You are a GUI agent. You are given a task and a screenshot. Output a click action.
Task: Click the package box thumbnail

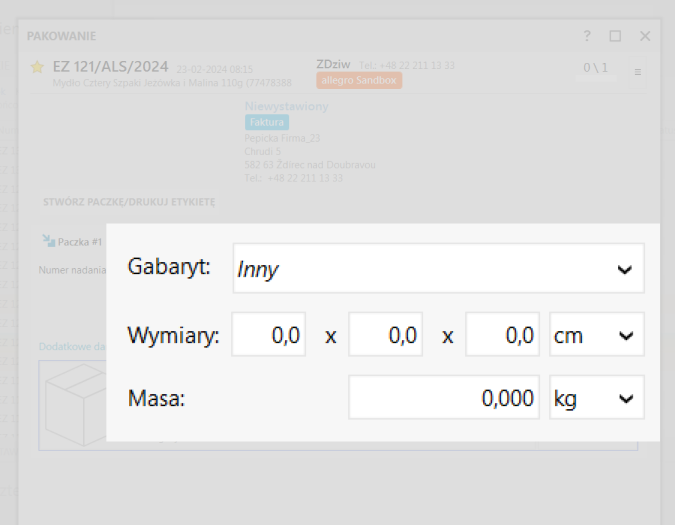[x=75, y=405]
